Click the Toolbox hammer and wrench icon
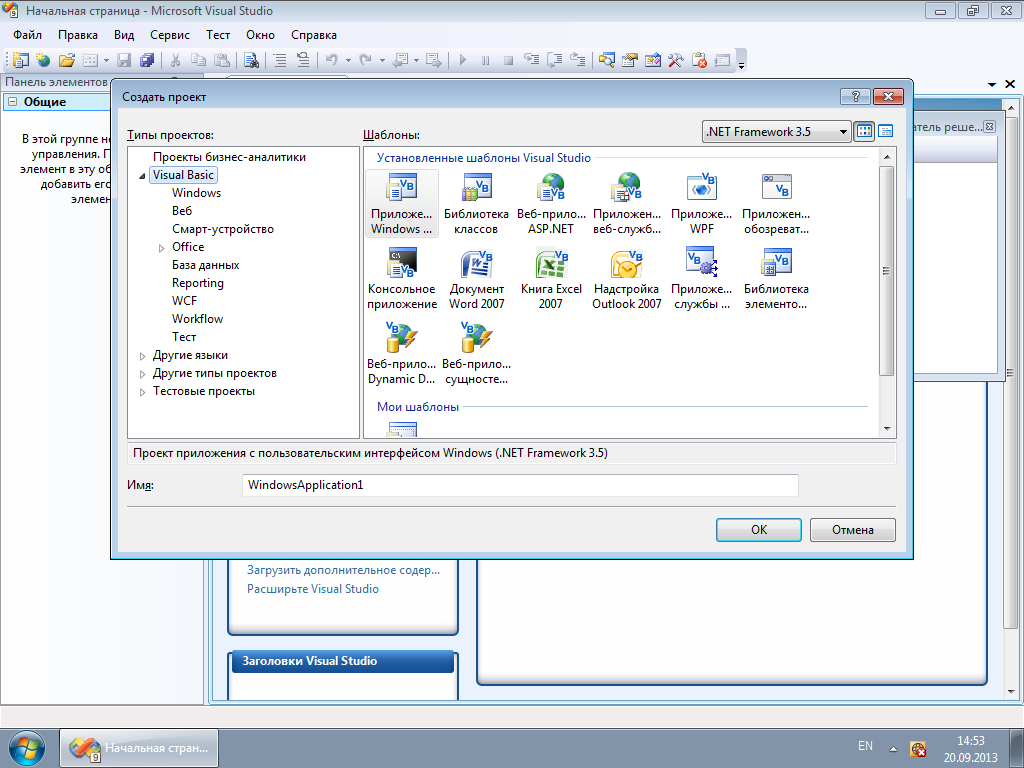 (675, 61)
